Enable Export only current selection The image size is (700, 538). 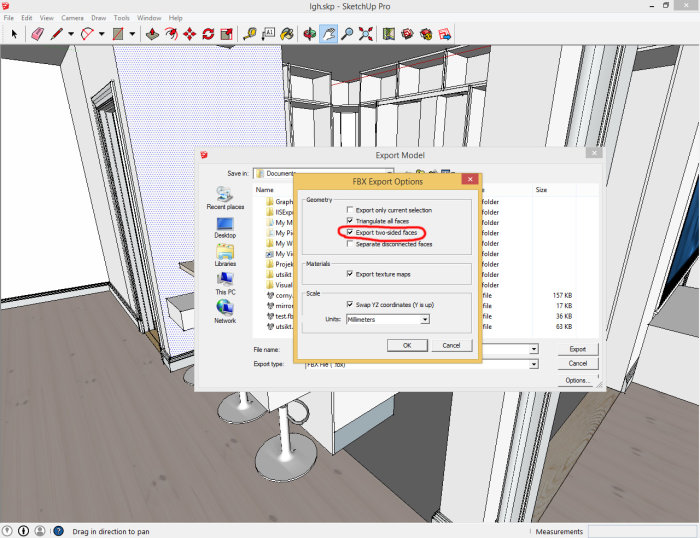coord(350,209)
